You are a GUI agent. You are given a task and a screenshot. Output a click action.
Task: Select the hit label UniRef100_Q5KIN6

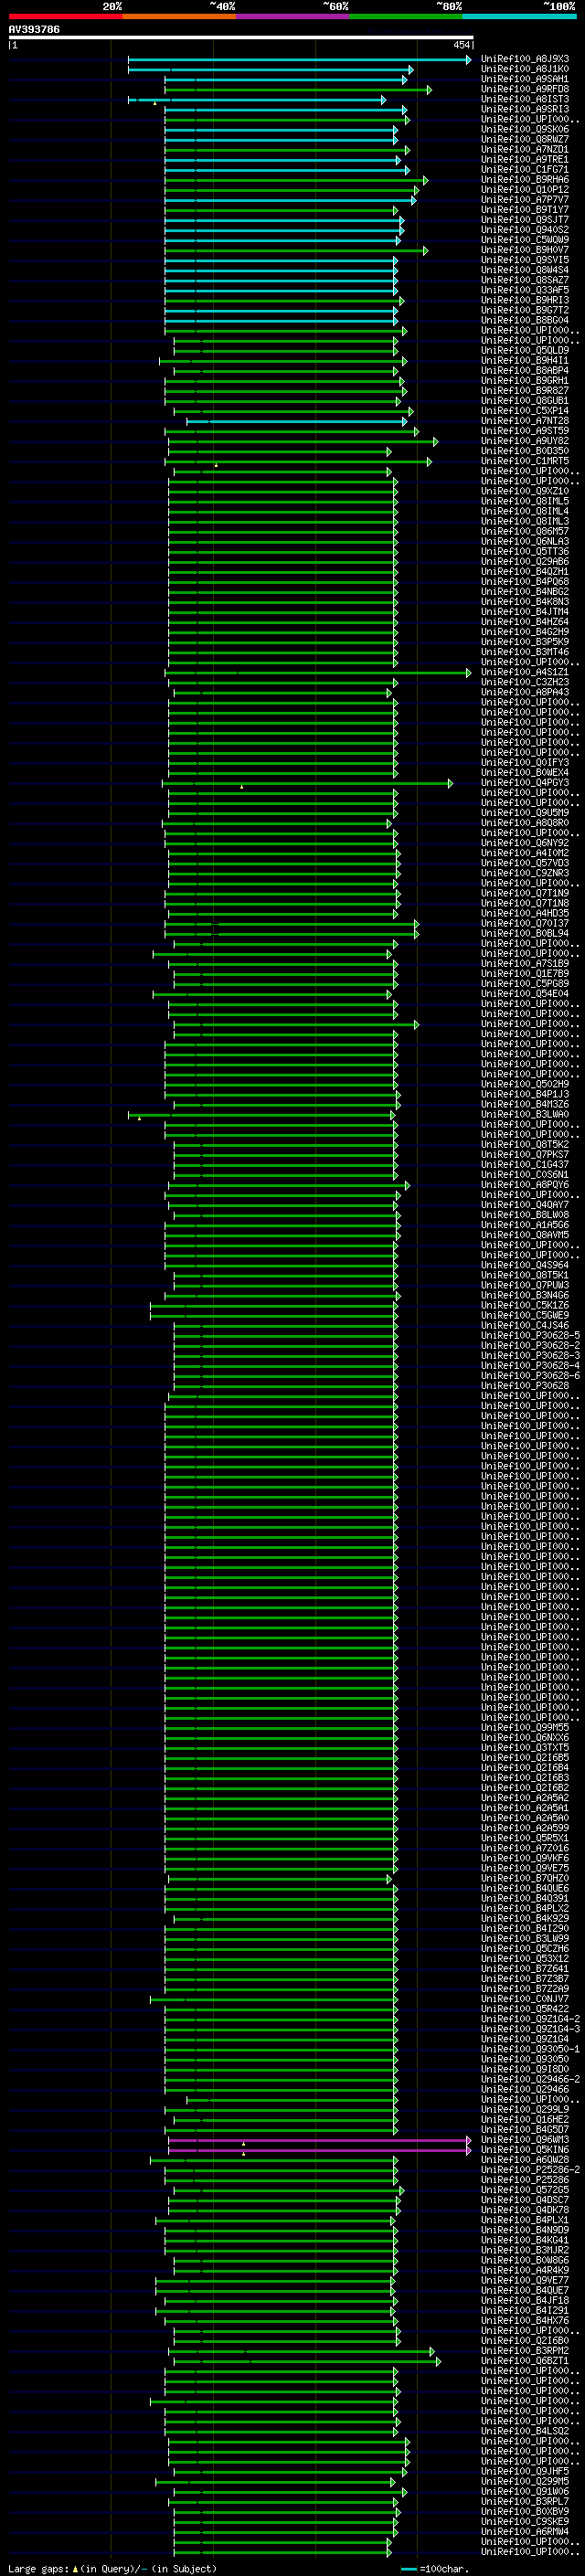tap(525, 2150)
